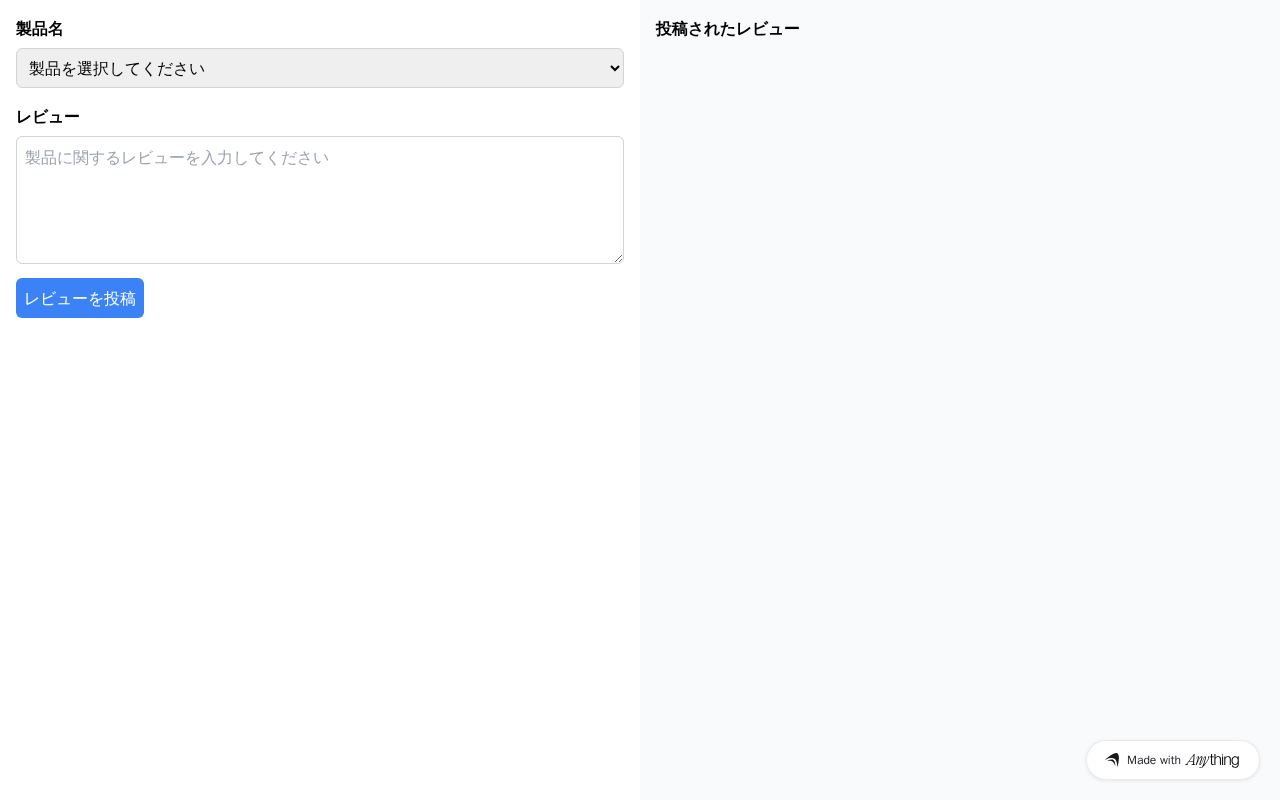Click the "Made with" text in badge
Viewport: 1280px width, 800px height.
click(1154, 760)
